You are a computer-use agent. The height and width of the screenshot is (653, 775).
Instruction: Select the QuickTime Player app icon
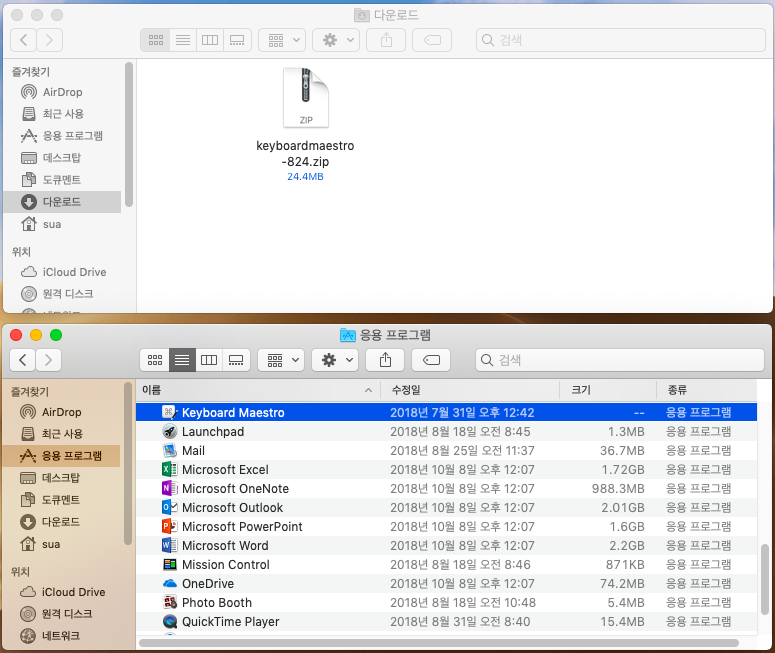click(x=170, y=621)
